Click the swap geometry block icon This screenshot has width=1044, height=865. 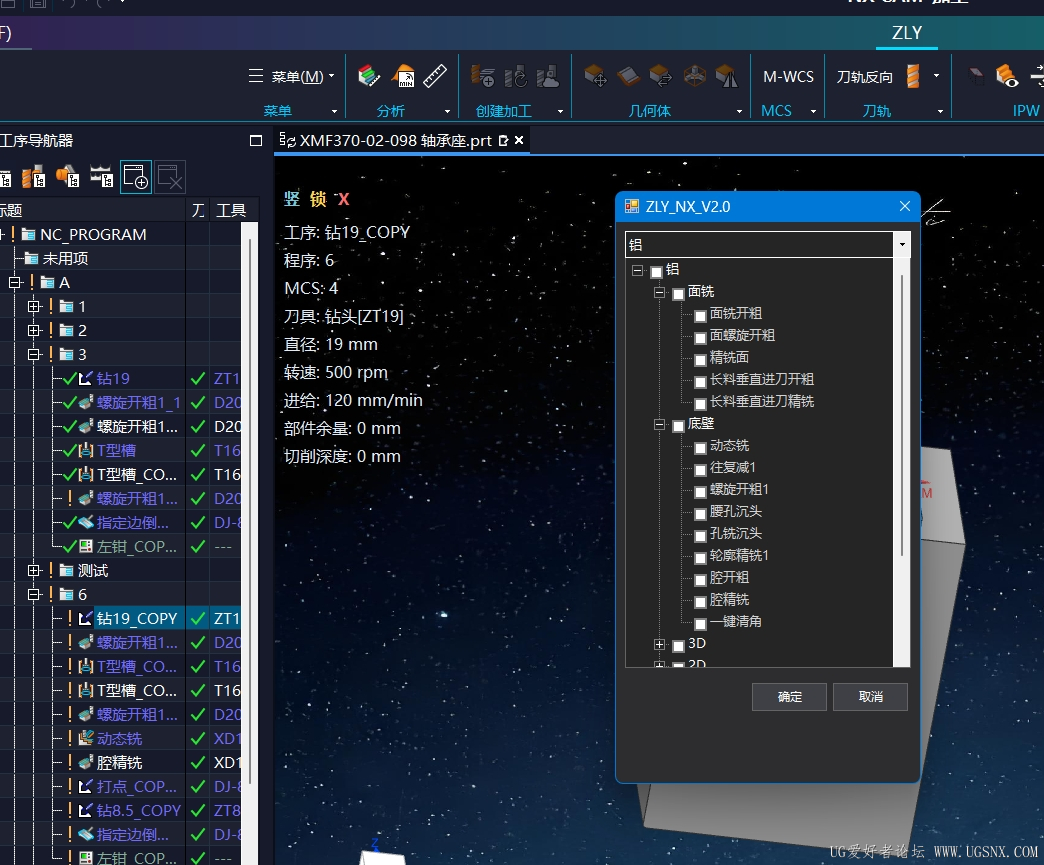point(661,77)
